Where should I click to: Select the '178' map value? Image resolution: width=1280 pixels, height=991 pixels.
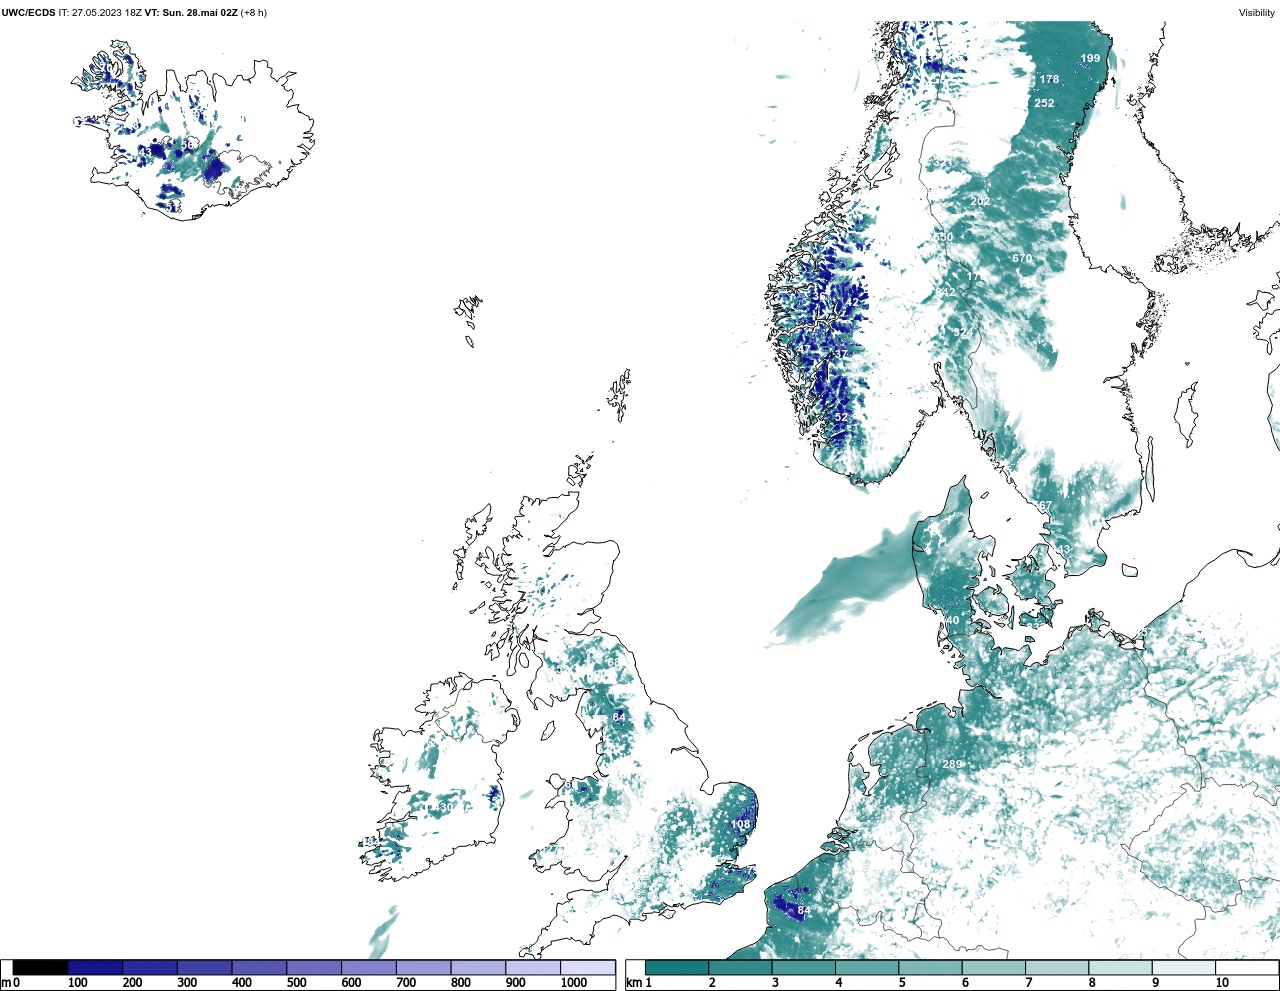[1049, 79]
